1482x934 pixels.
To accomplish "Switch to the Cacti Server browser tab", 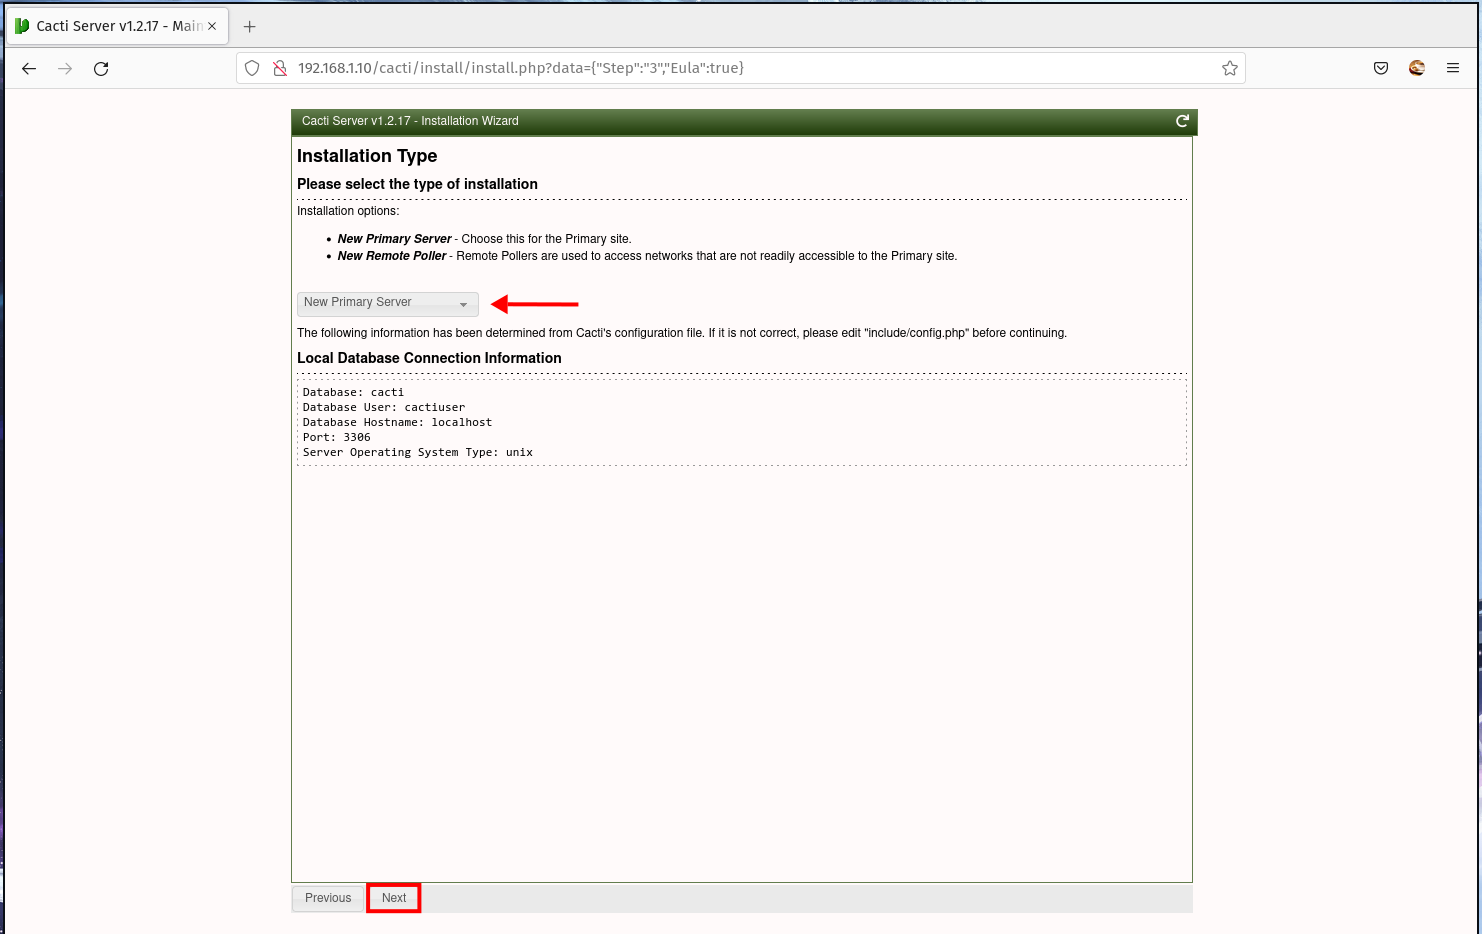I will pos(110,25).
